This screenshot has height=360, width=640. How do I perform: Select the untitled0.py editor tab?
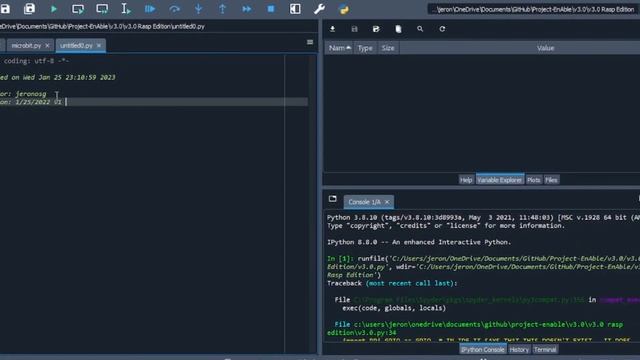pyautogui.click(x=76, y=45)
